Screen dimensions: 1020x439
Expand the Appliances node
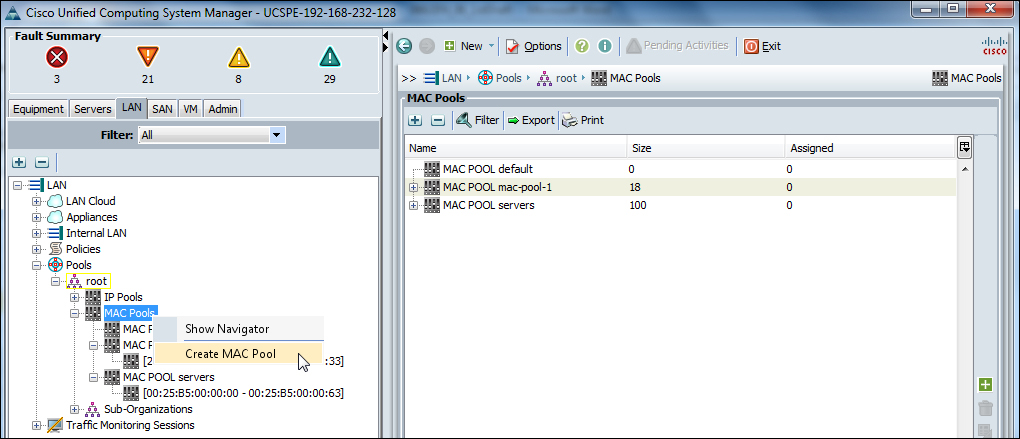click(x=36, y=217)
